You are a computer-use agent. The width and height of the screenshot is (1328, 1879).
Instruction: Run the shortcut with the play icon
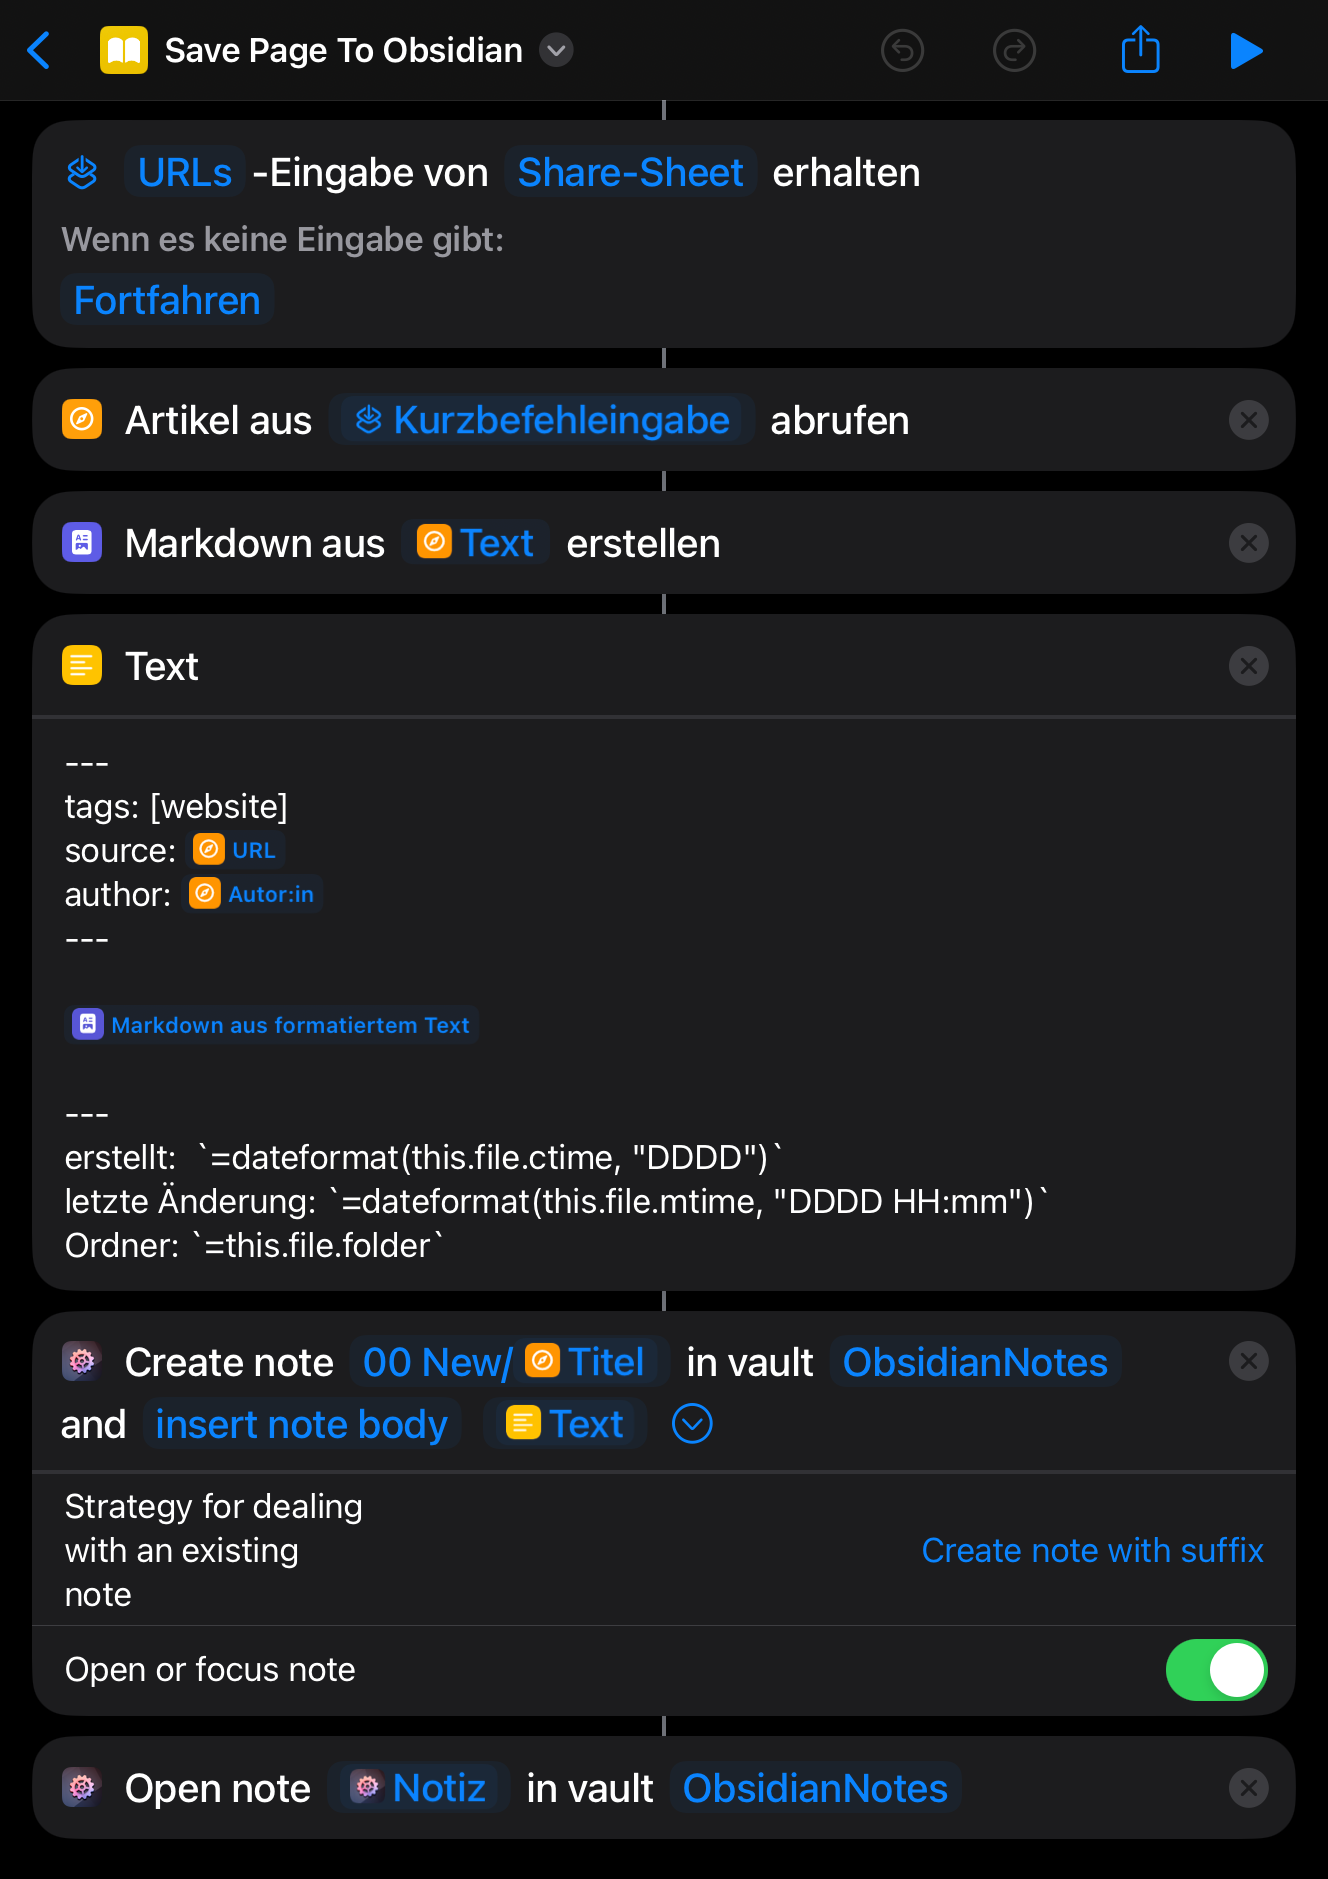[x=1246, y=50]
